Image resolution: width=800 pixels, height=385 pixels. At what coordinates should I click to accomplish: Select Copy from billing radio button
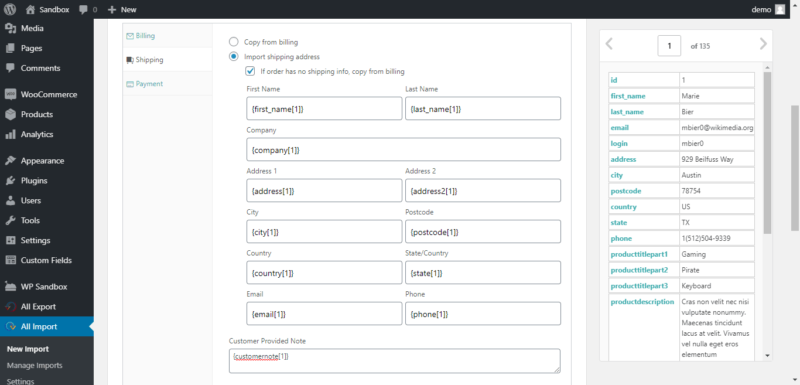[x=234, y=42]
